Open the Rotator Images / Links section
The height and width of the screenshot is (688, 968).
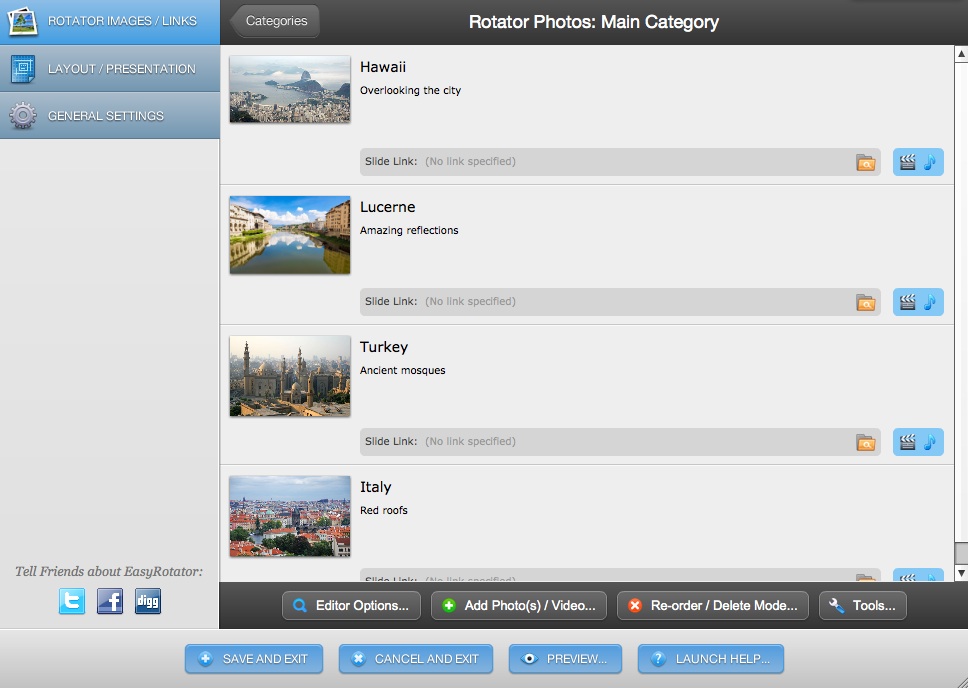(110, 22)
